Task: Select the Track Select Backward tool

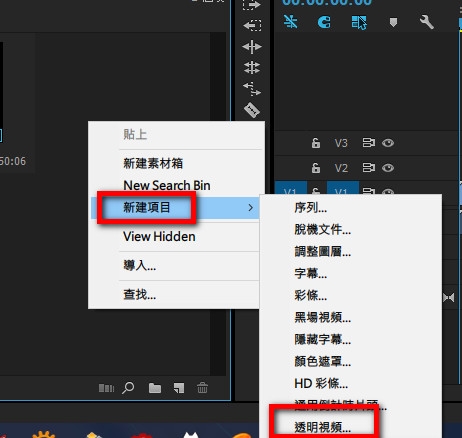Action: [x=252, y=25]
